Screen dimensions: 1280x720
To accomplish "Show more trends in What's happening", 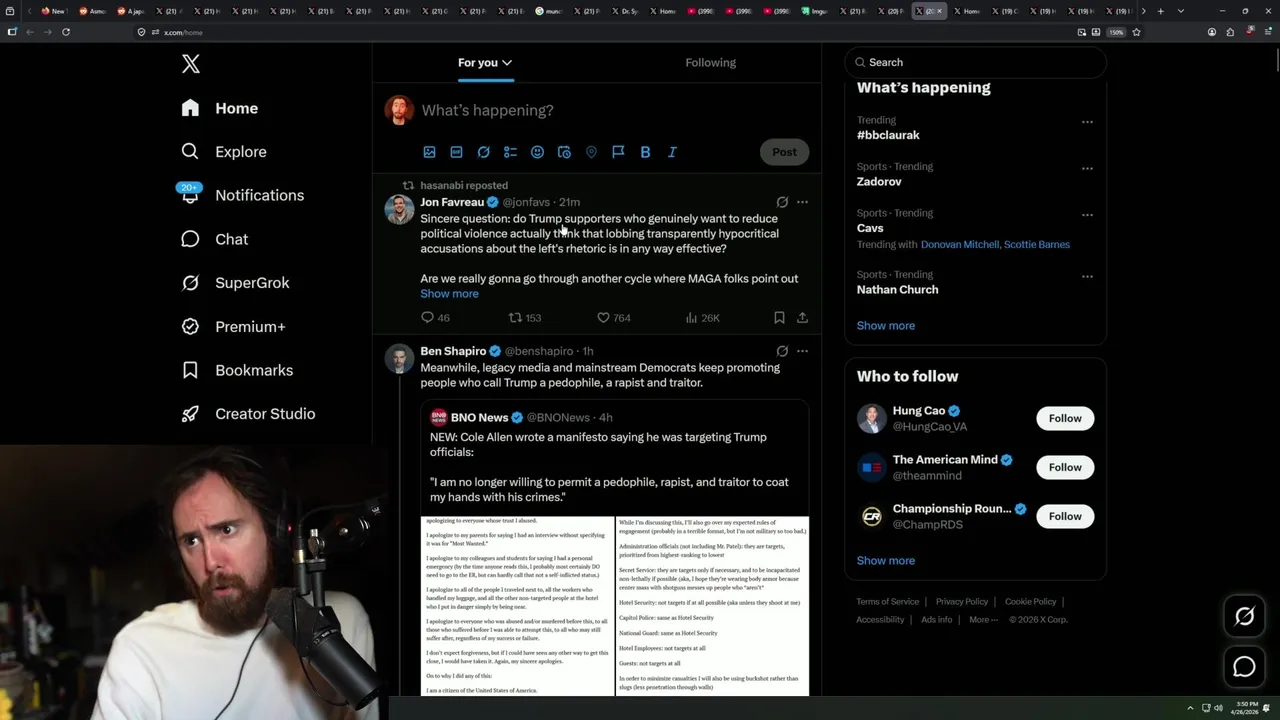I will pos(886,326).
